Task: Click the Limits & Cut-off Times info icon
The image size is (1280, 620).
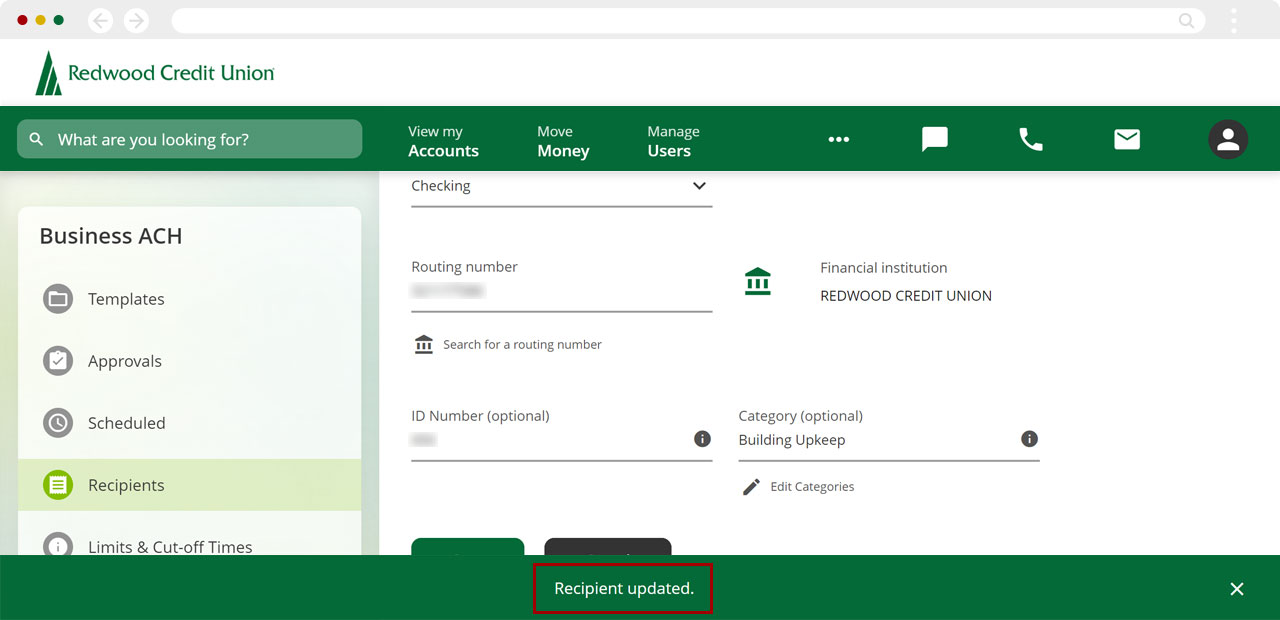Action: point(58,545)
